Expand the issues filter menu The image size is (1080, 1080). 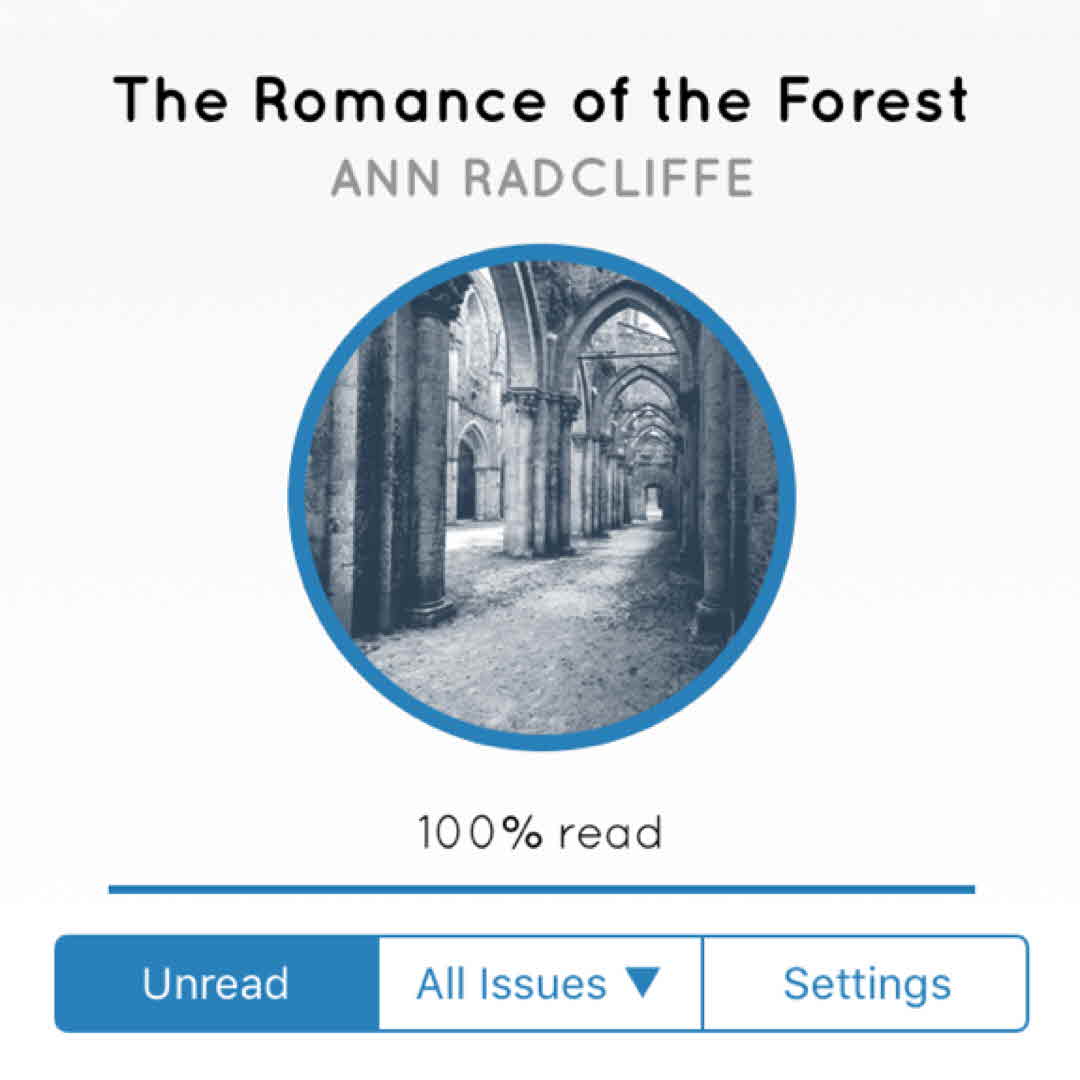[540, 983]
